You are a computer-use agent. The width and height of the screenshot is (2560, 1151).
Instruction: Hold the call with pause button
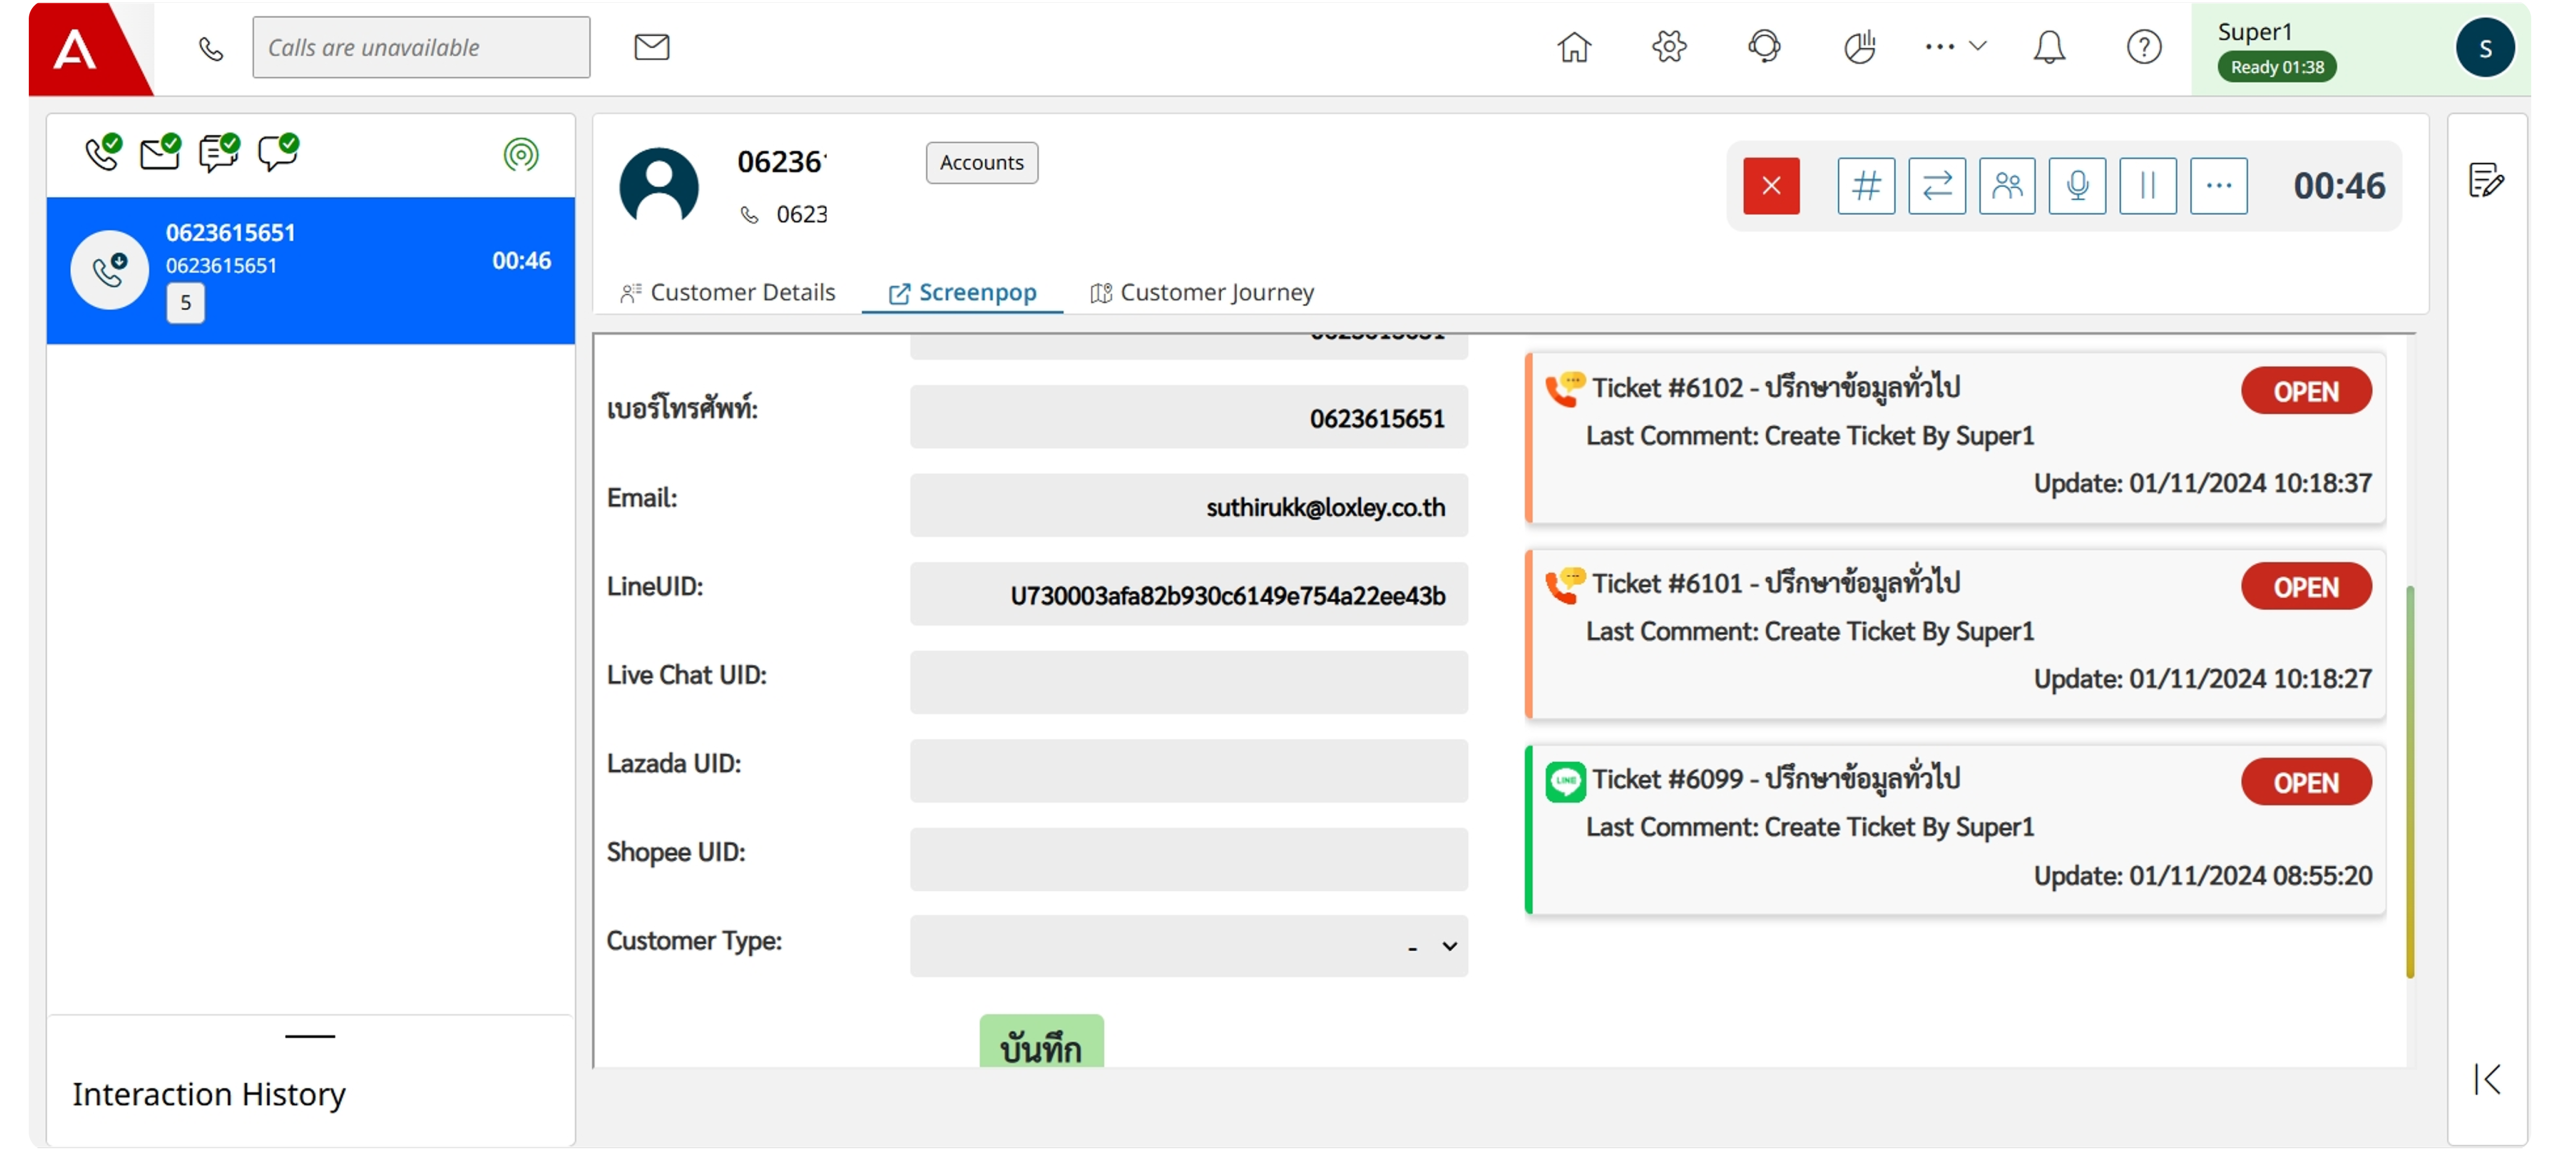(x=2147, y=186)
